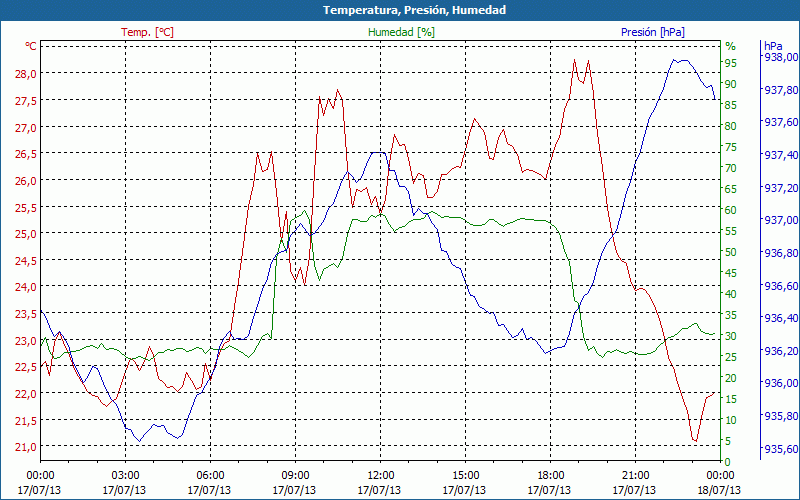Click the 28,0 temperature axis value
800x500 pixels.
(x=27, y=73)
